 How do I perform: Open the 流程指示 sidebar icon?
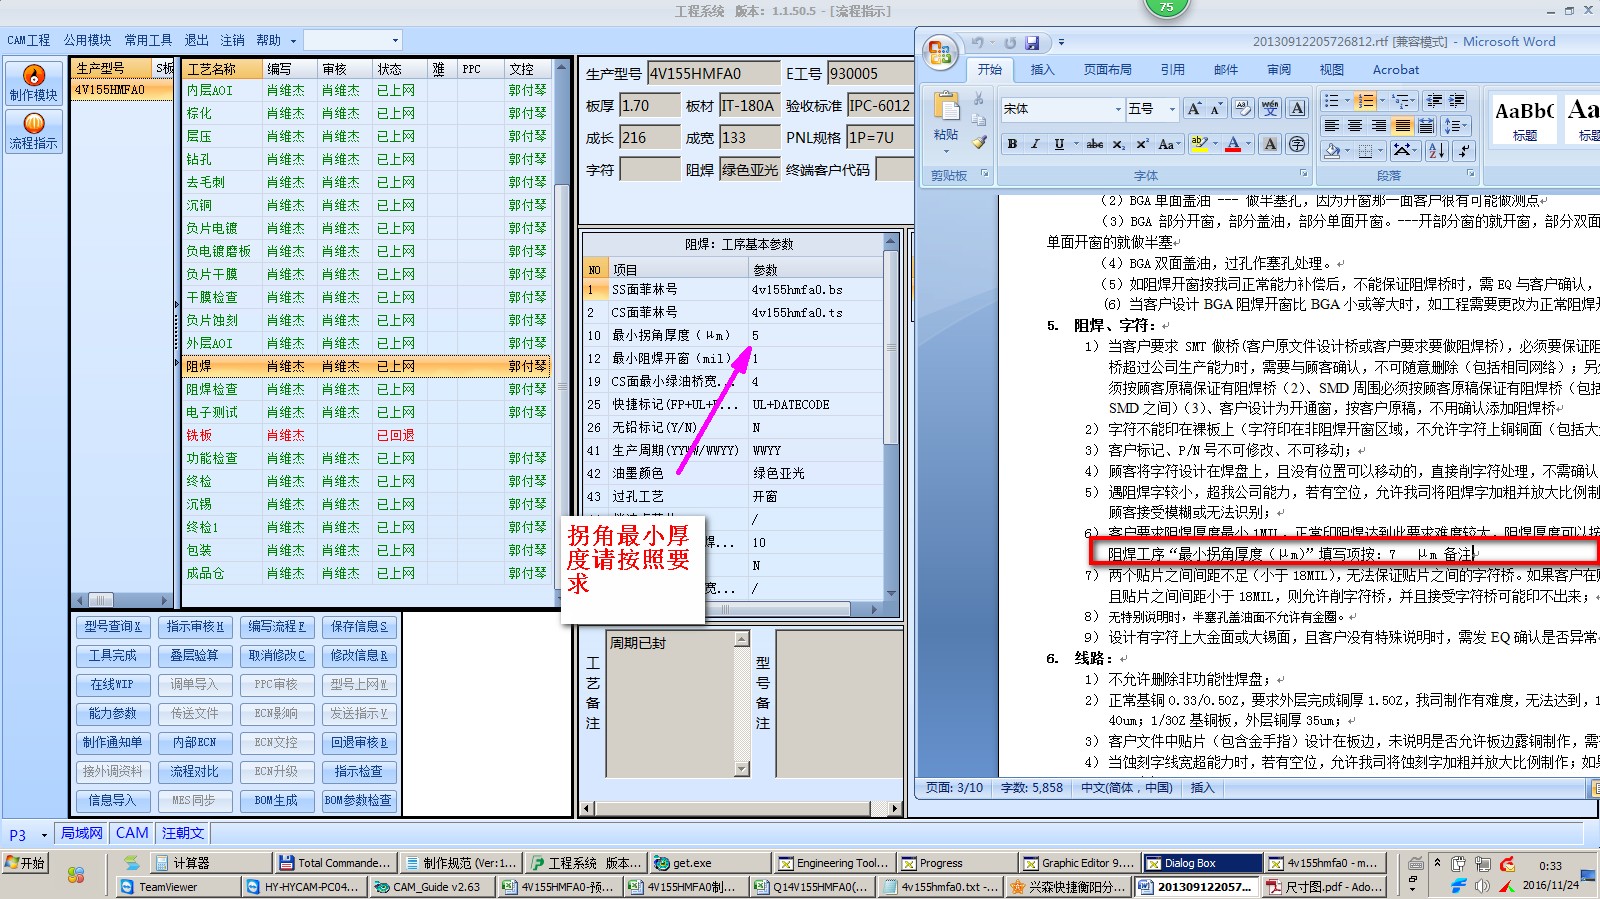(34, 131)
